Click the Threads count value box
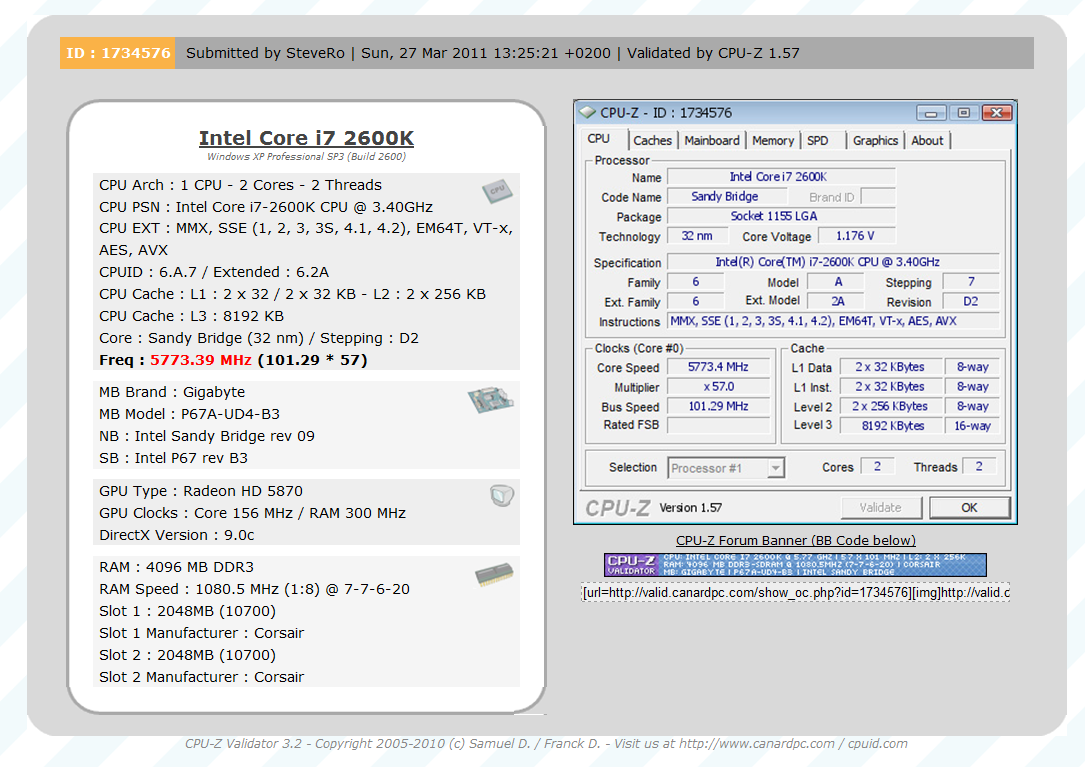 click(979, 467)
